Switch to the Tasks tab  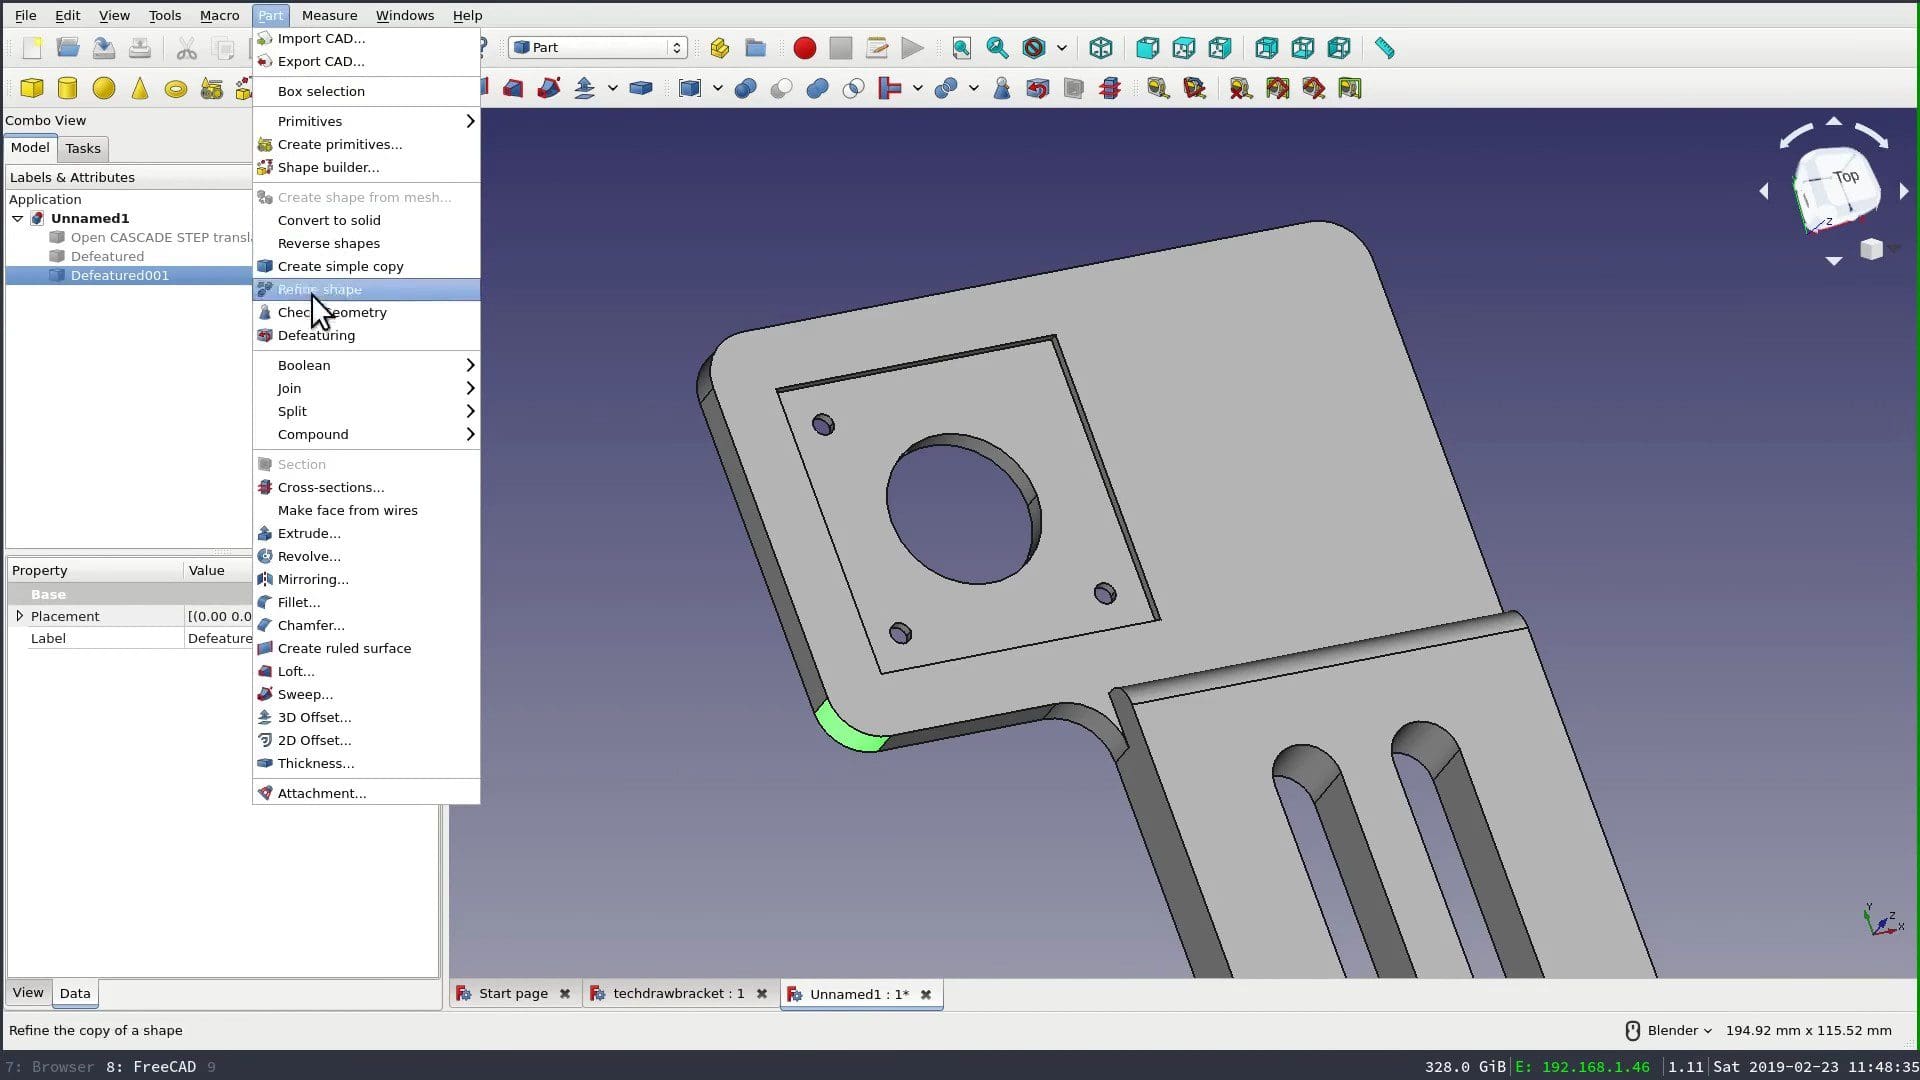click(x=83, y=148)
